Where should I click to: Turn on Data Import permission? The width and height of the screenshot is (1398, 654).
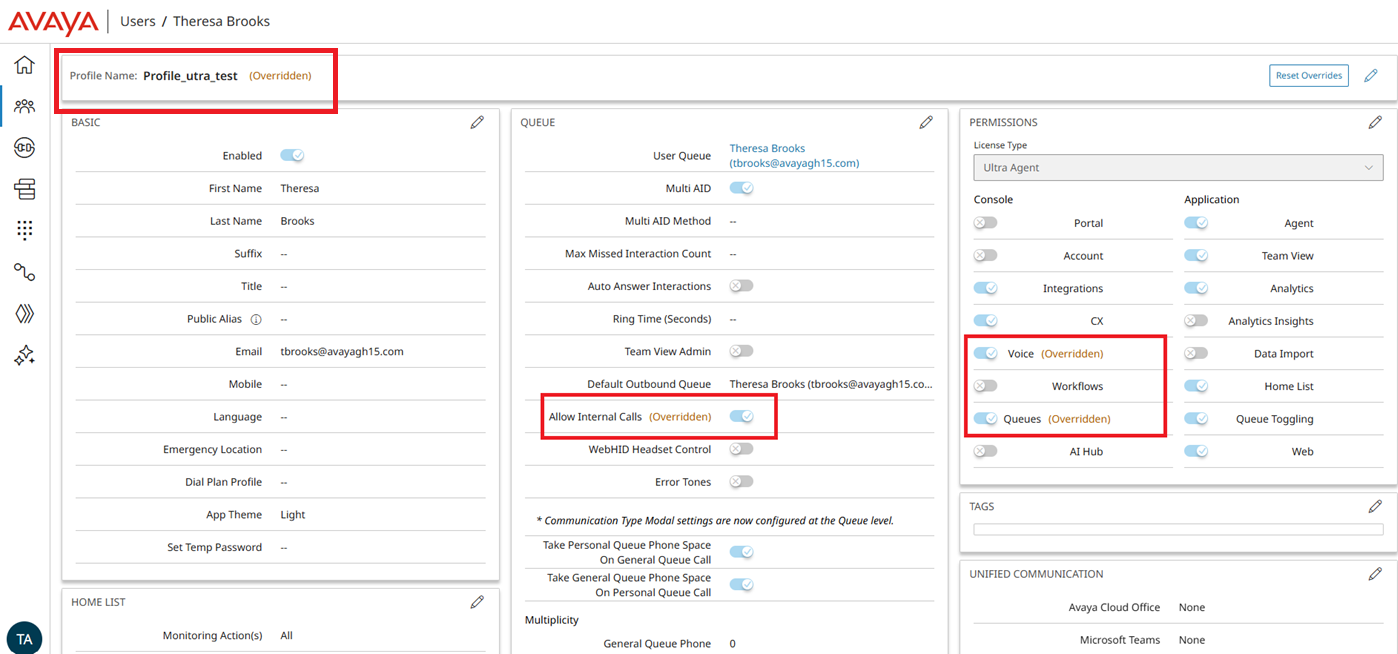click(x=1196, y=353)
